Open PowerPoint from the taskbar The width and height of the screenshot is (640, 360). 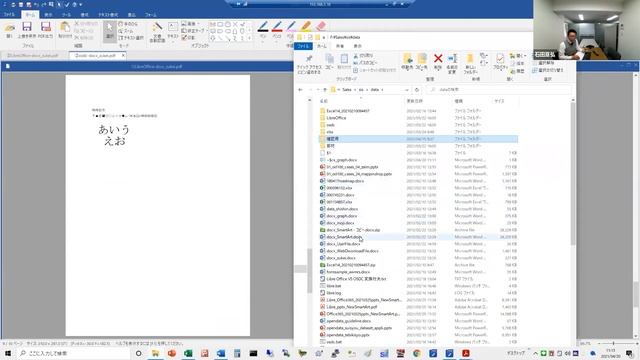point(172,353)
